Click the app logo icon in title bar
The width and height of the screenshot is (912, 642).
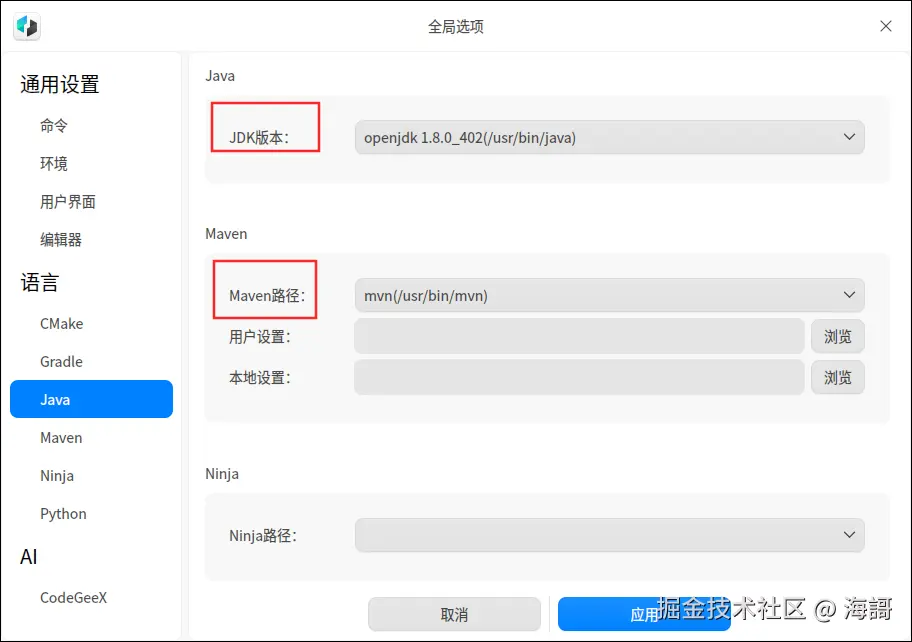[x=27, y=26]
